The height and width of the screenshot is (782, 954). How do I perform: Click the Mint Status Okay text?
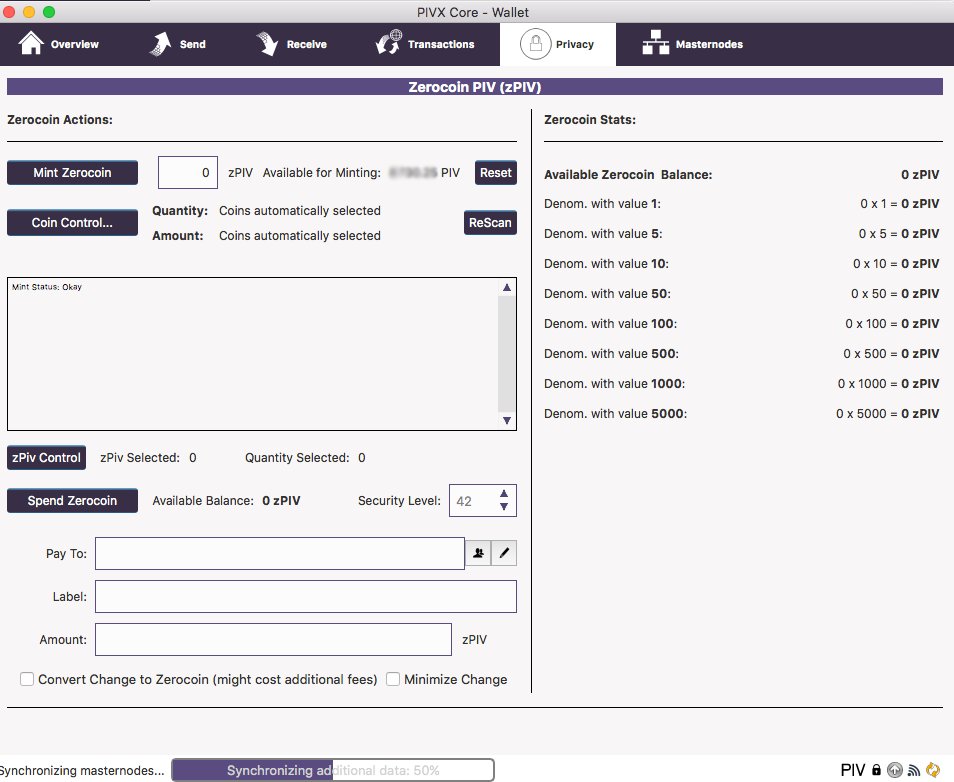[x=47, y=287]
